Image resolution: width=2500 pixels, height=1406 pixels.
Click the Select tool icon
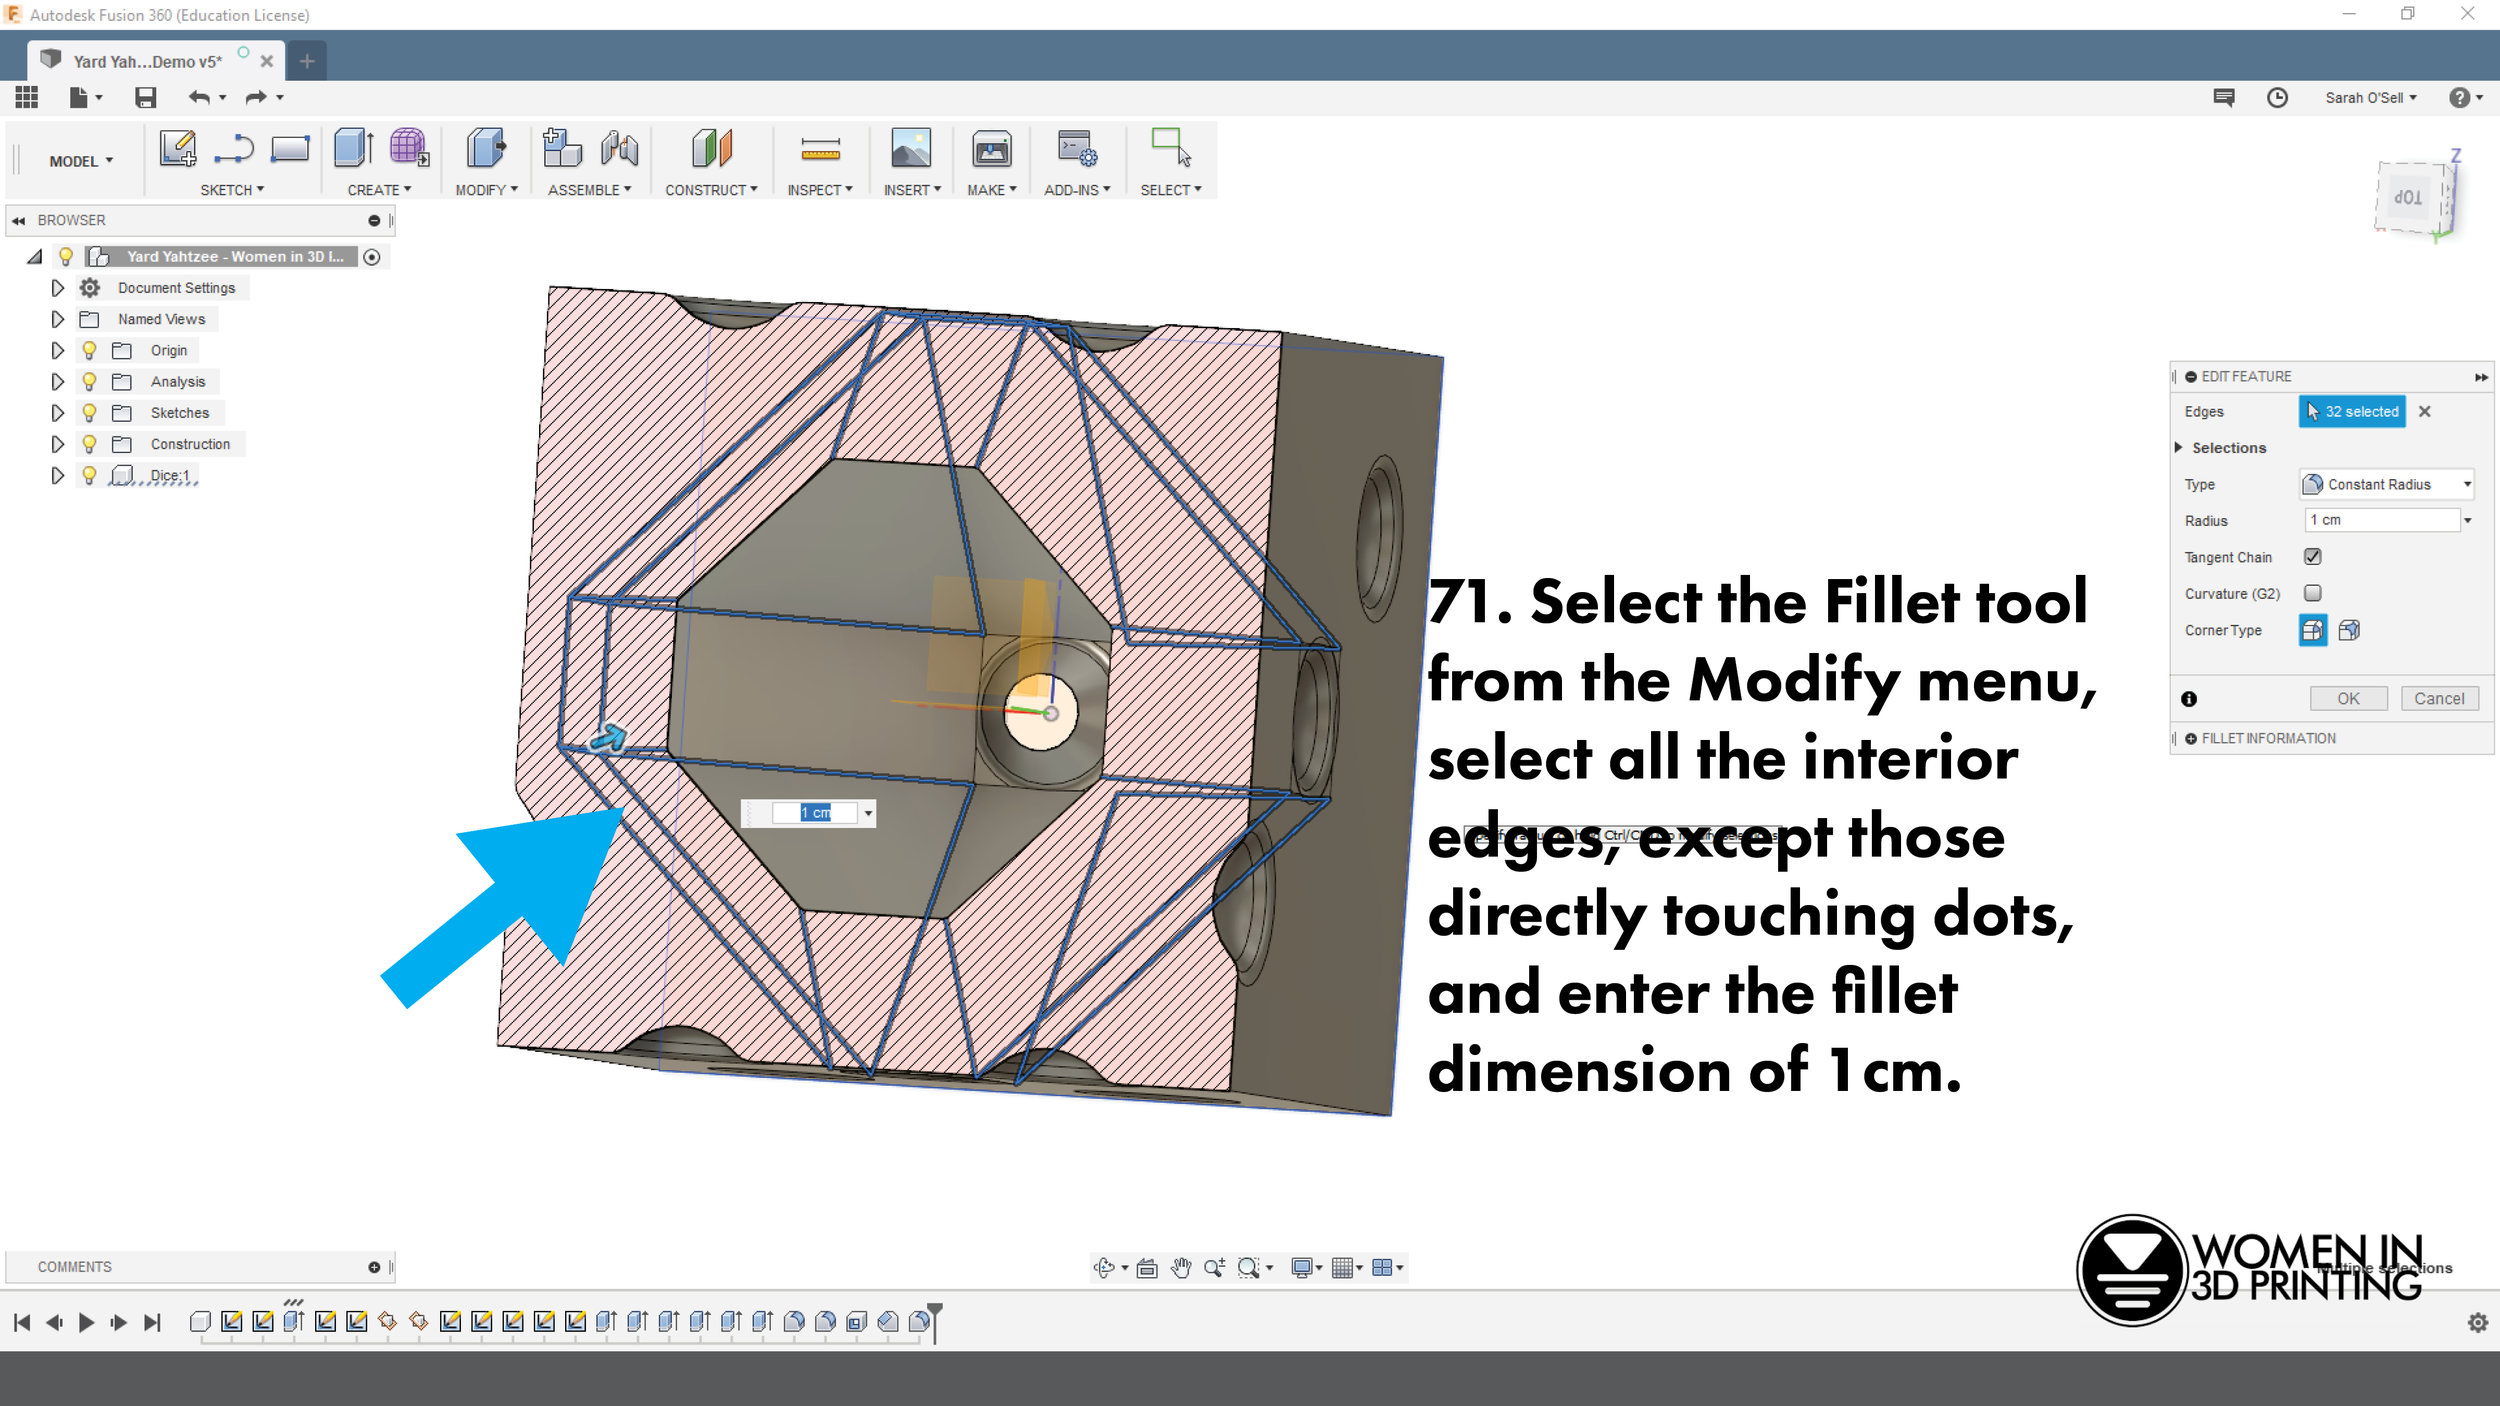point(1171,148)
